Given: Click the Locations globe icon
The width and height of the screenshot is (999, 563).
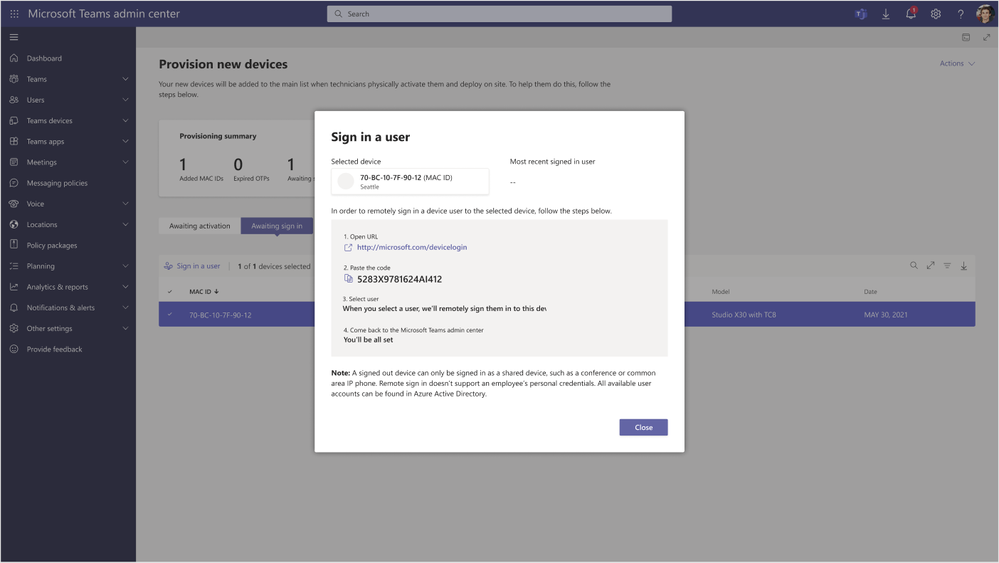Looking at the screenshot, I should click(14, 224).
